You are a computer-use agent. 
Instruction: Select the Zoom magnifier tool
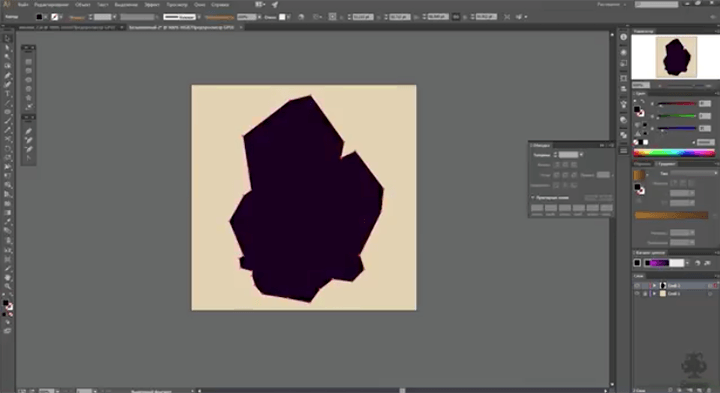[7, 286]
